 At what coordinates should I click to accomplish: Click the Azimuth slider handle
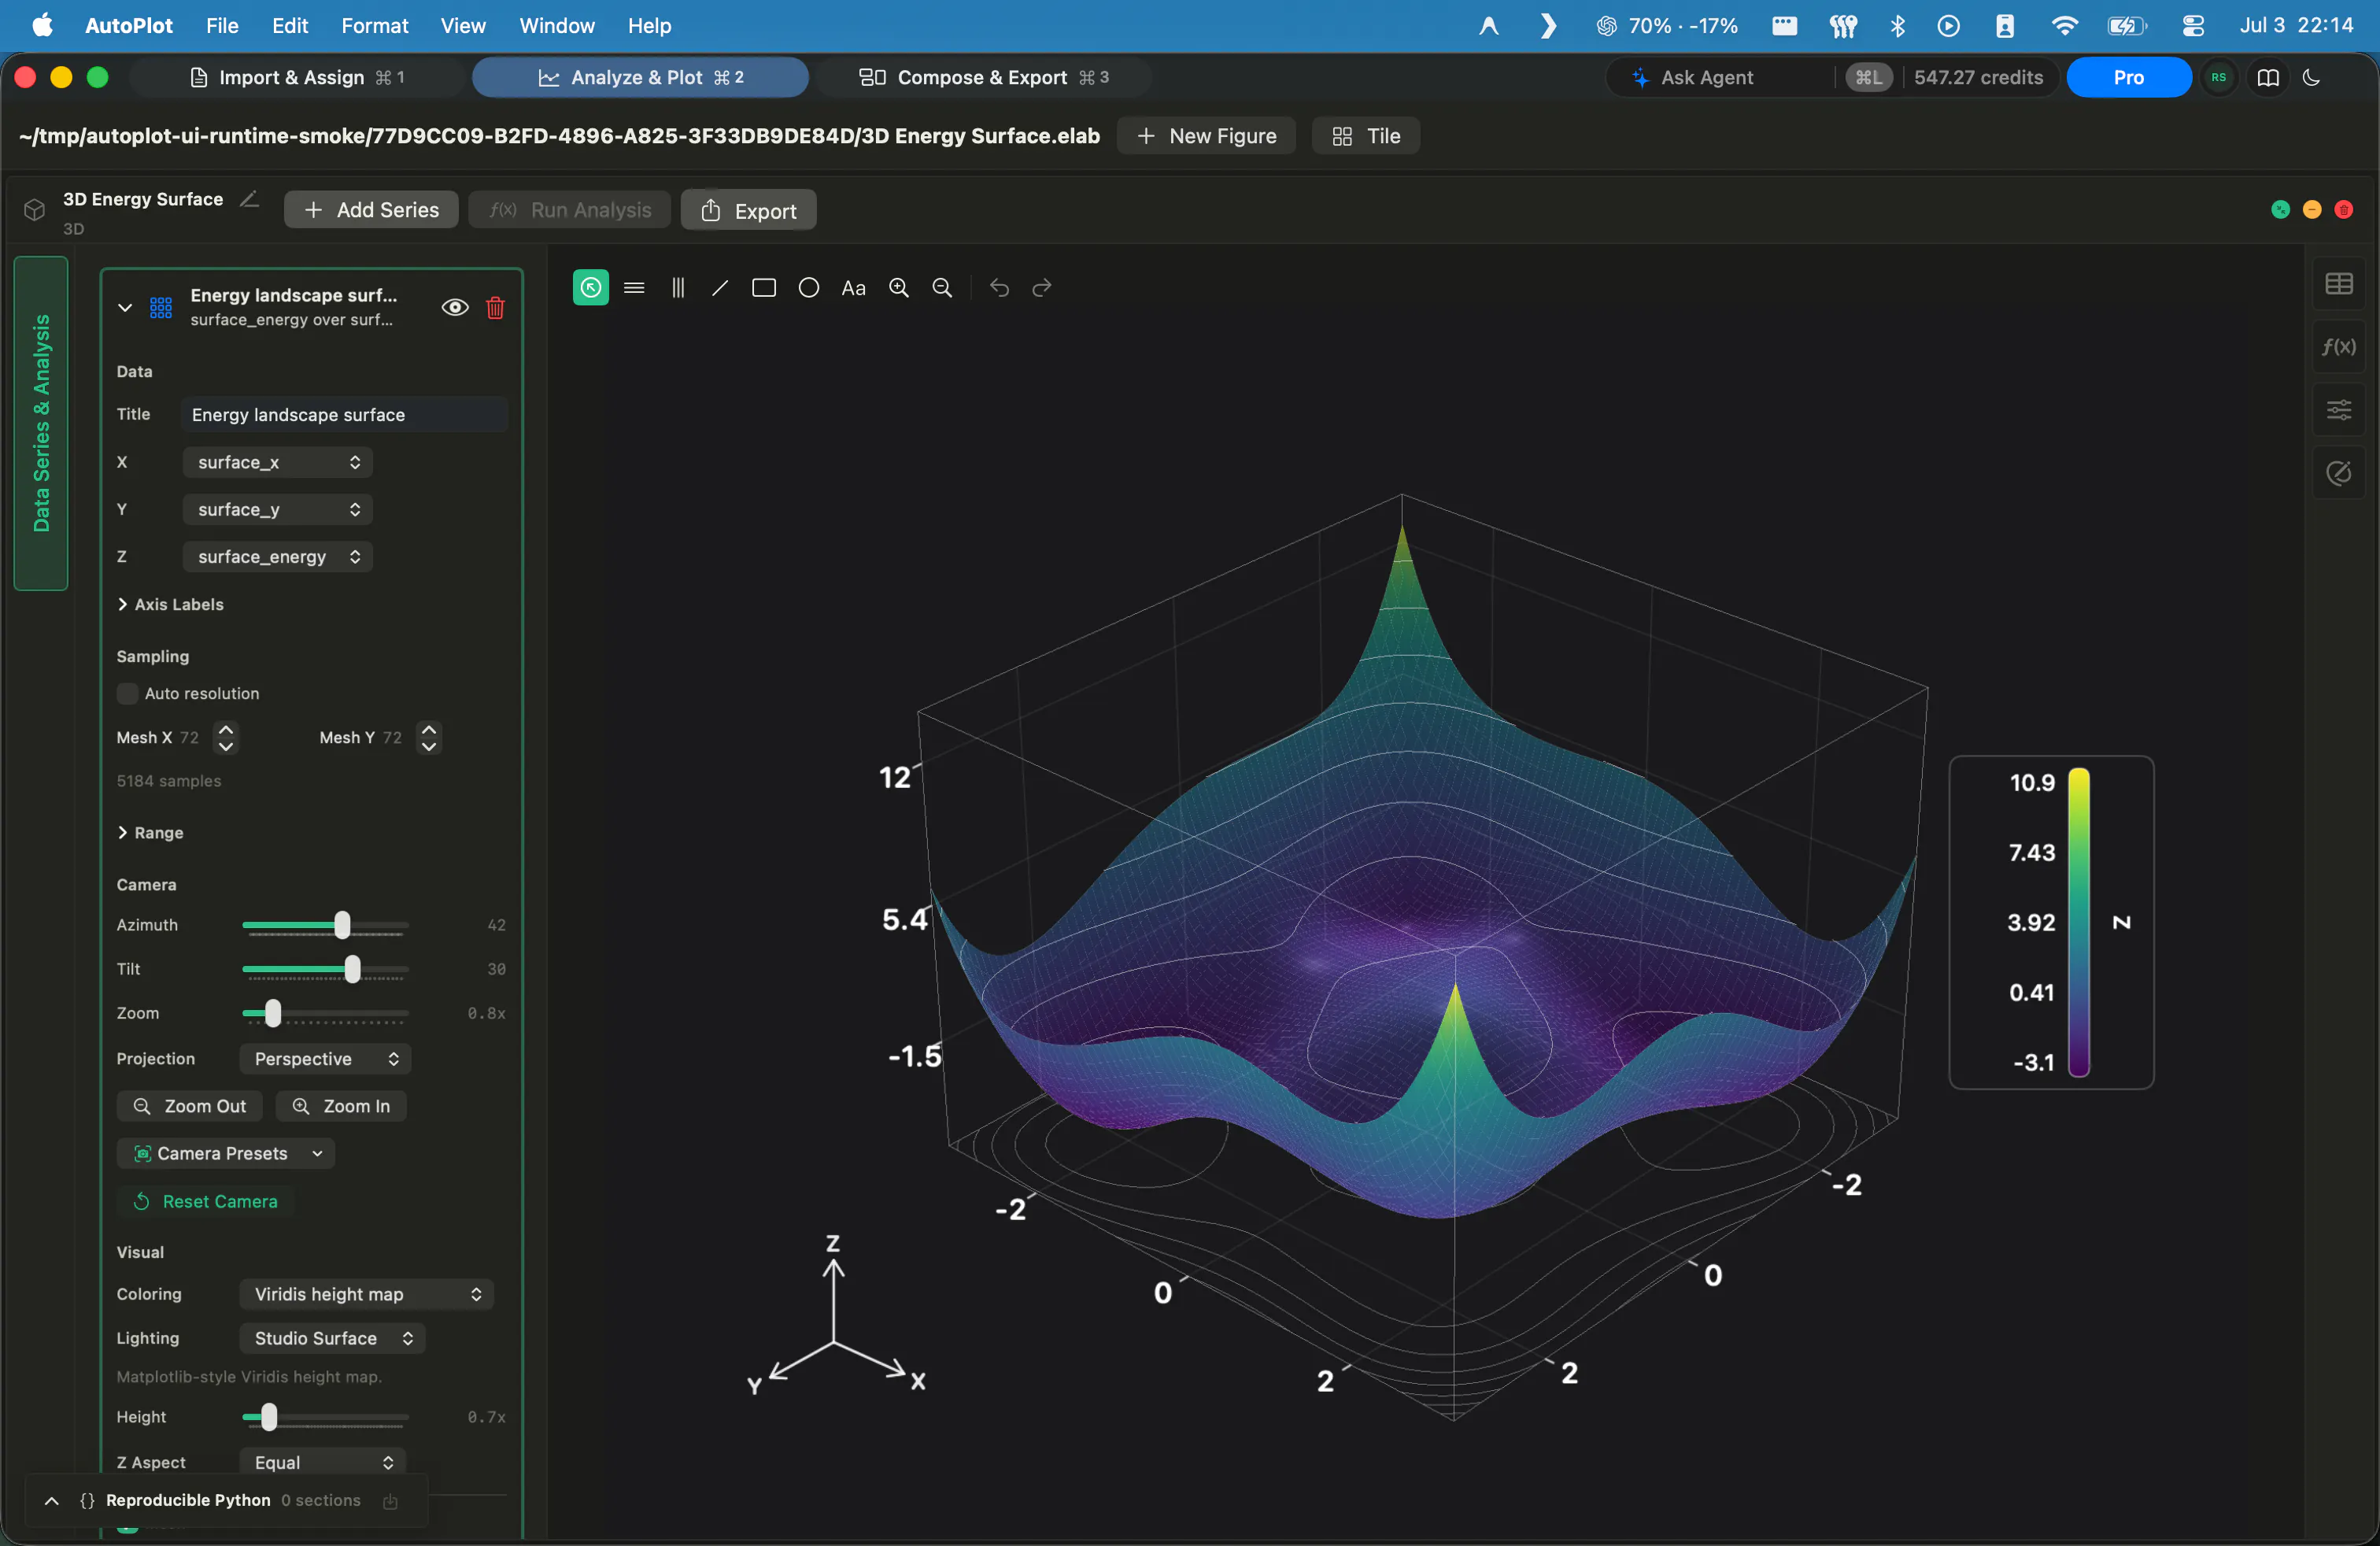pos(342,926)
